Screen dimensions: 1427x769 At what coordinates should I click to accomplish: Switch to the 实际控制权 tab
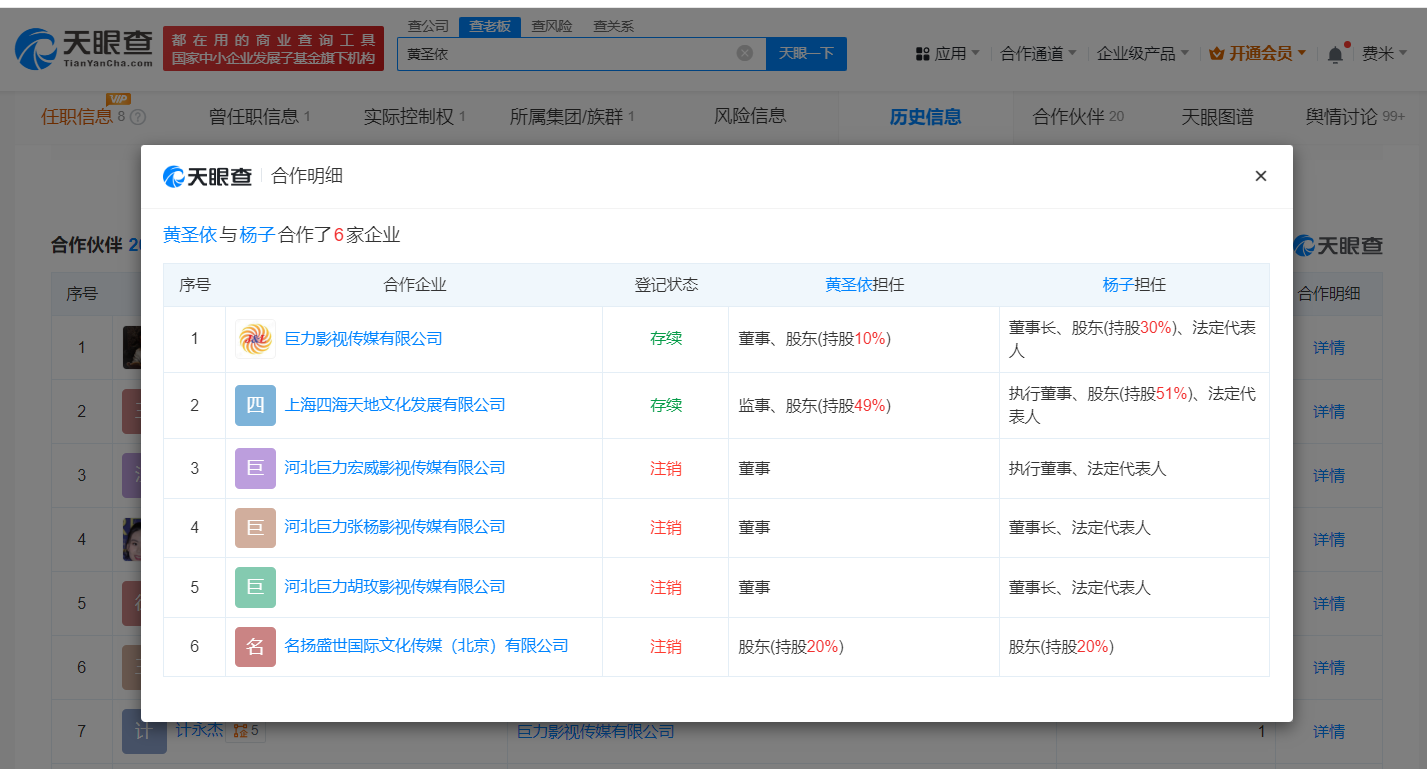pyautogui.click(x=415, y=117)
